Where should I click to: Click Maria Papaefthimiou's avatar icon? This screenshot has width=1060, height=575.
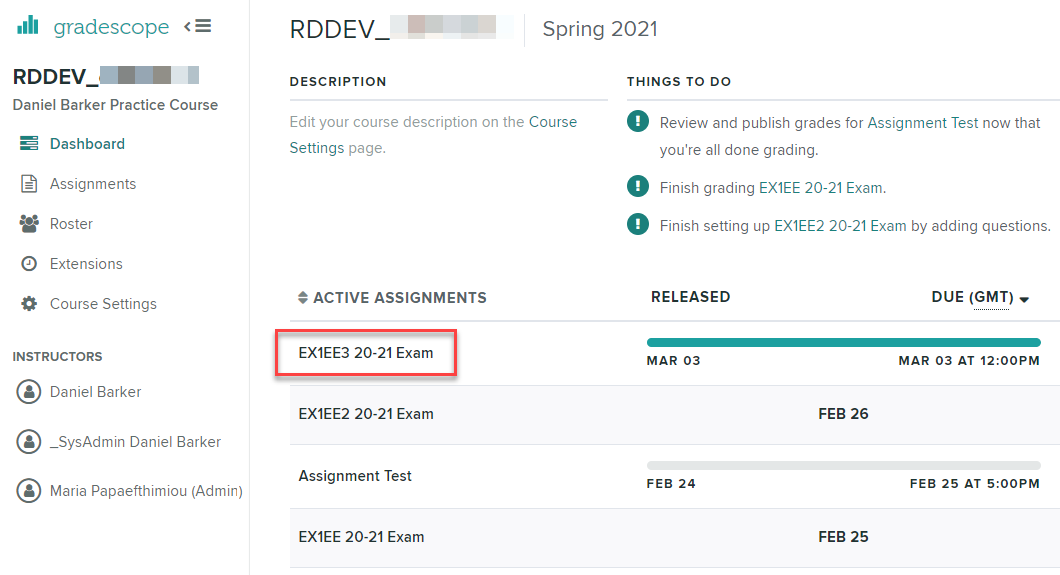(29, 491)
